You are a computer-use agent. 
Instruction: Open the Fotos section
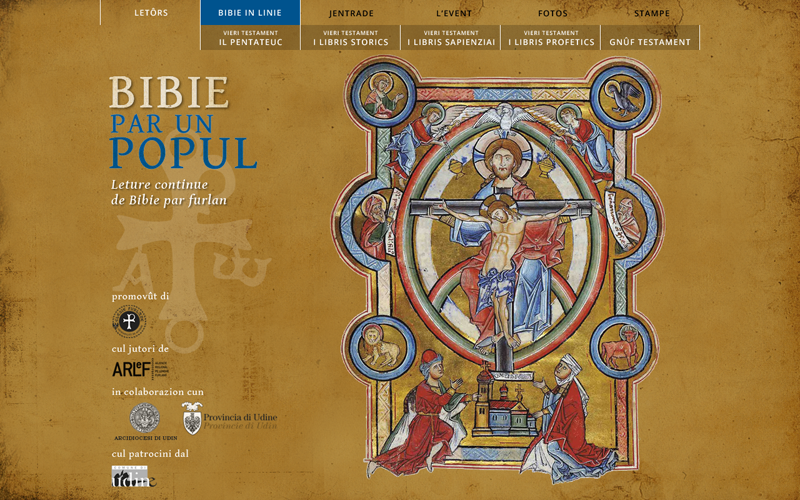[553, 13]
